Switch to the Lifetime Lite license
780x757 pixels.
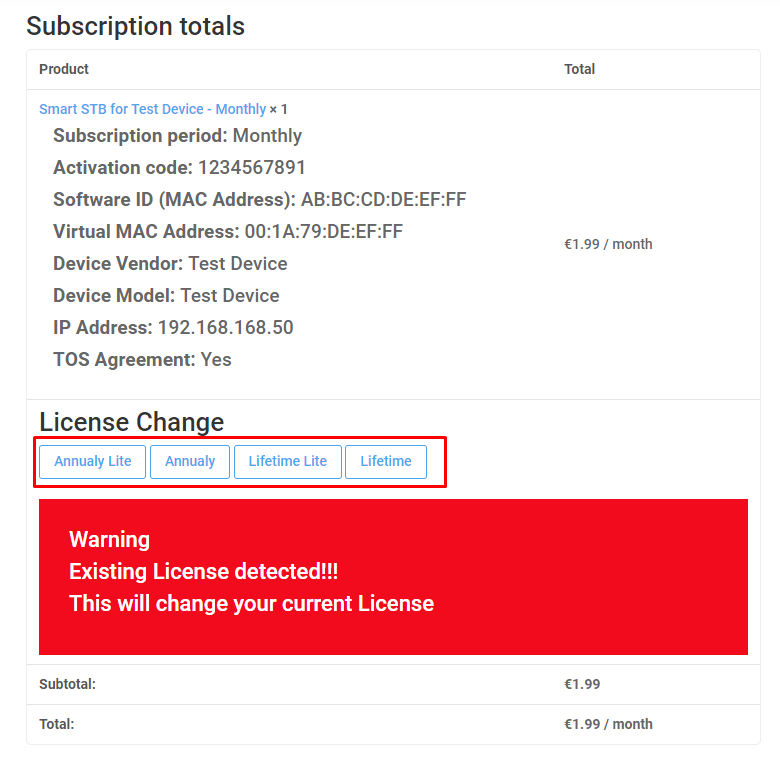(x=288, y=462)
